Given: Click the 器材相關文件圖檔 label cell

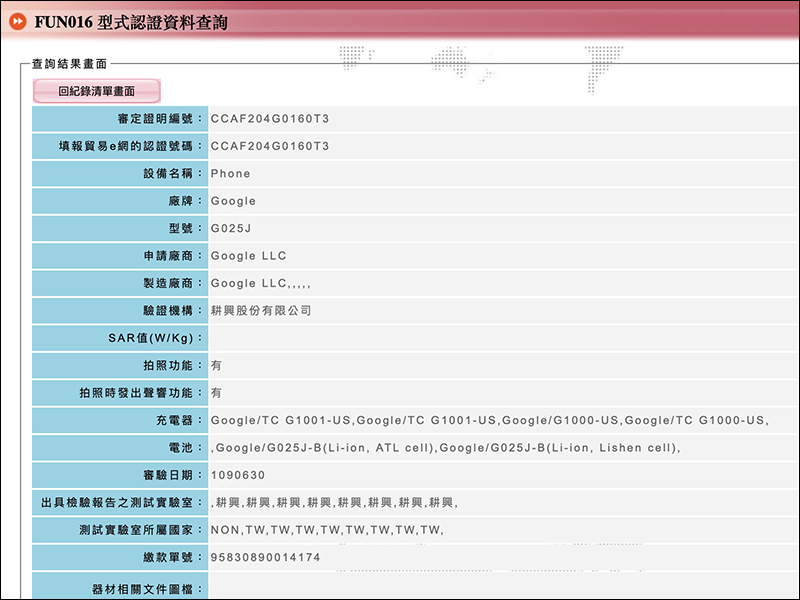Looking at the screenshot, I should (120, 586).
